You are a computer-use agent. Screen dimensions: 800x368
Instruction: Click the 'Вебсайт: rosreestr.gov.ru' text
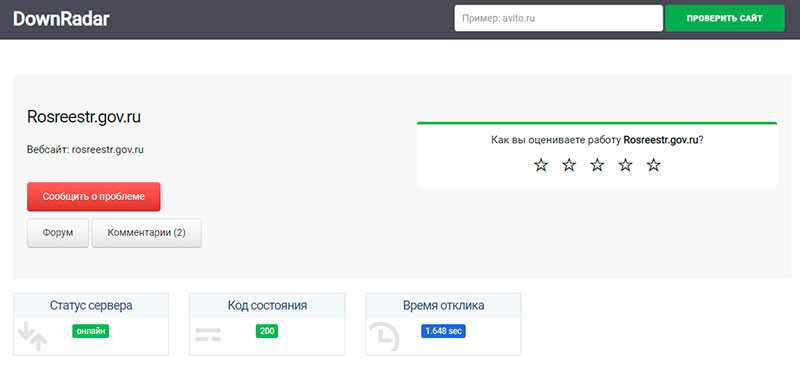[x=85, y=150]
